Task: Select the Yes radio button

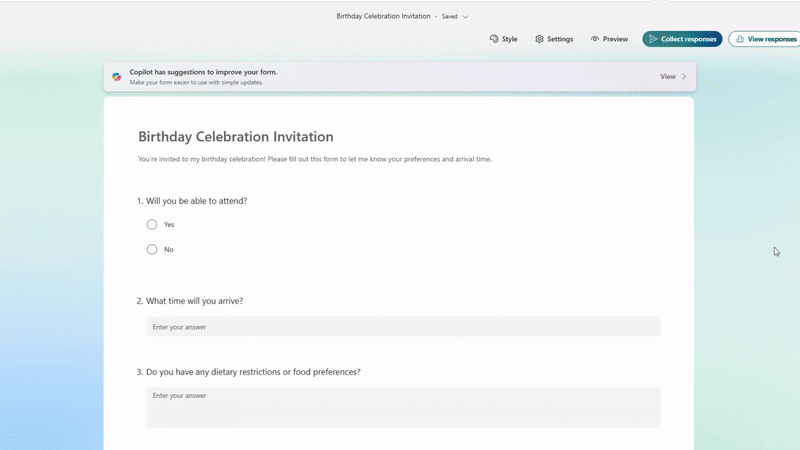Action: 152,224
